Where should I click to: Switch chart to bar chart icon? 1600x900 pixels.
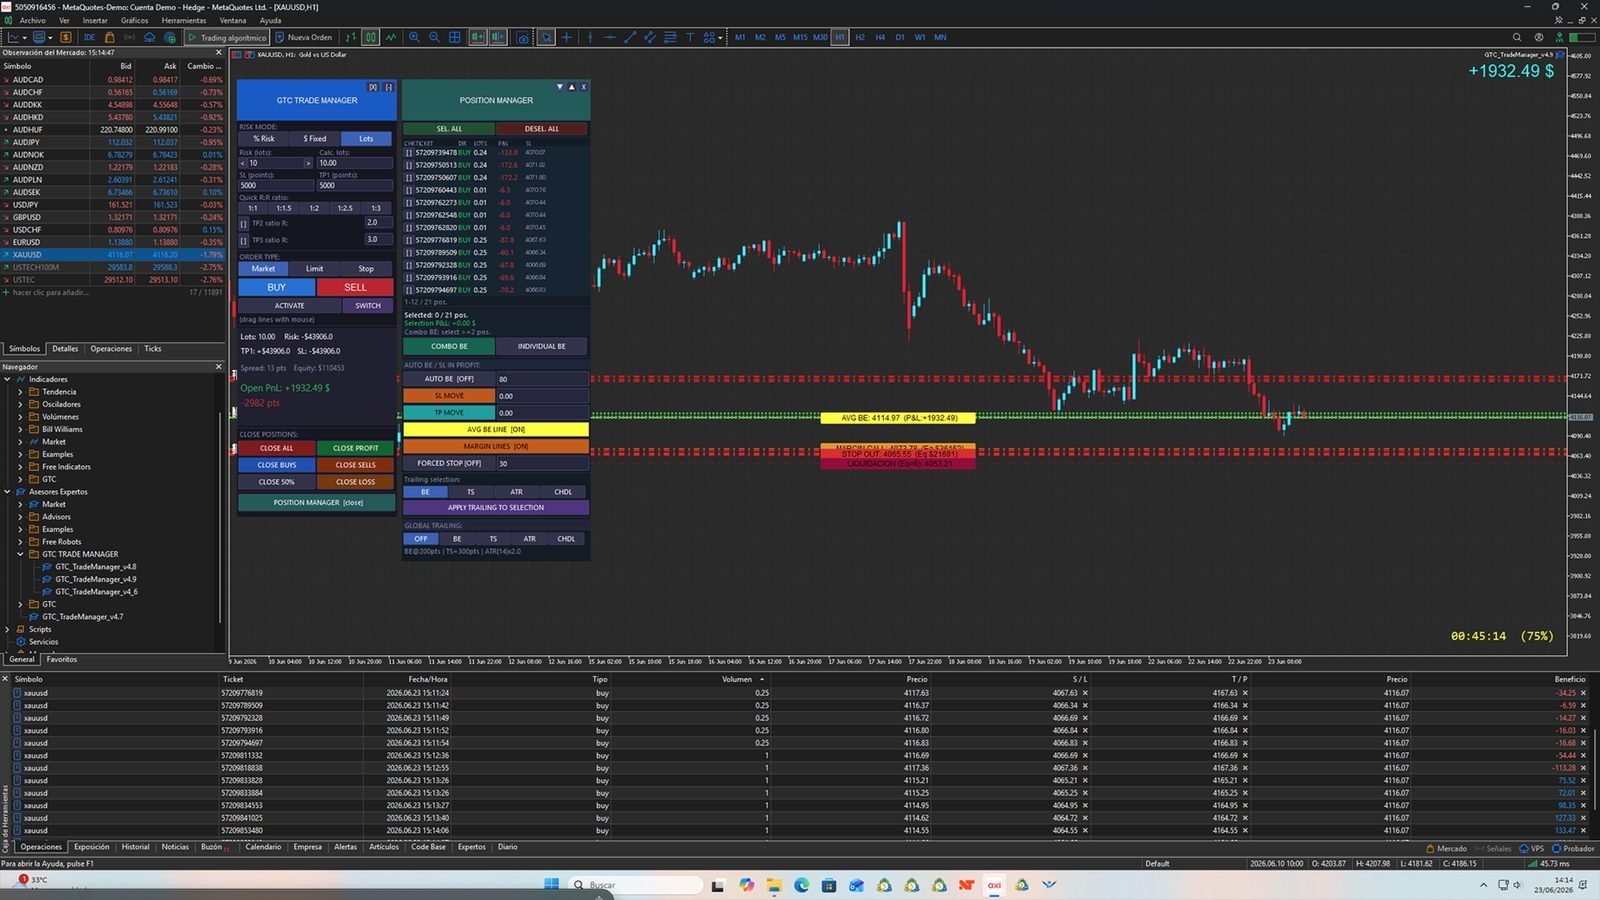point(350,37)
